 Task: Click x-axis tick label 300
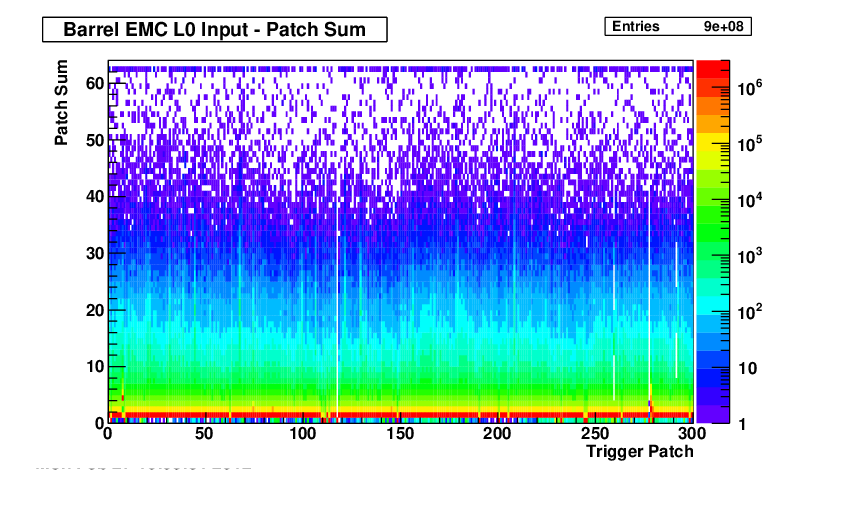tap(692, 434)
